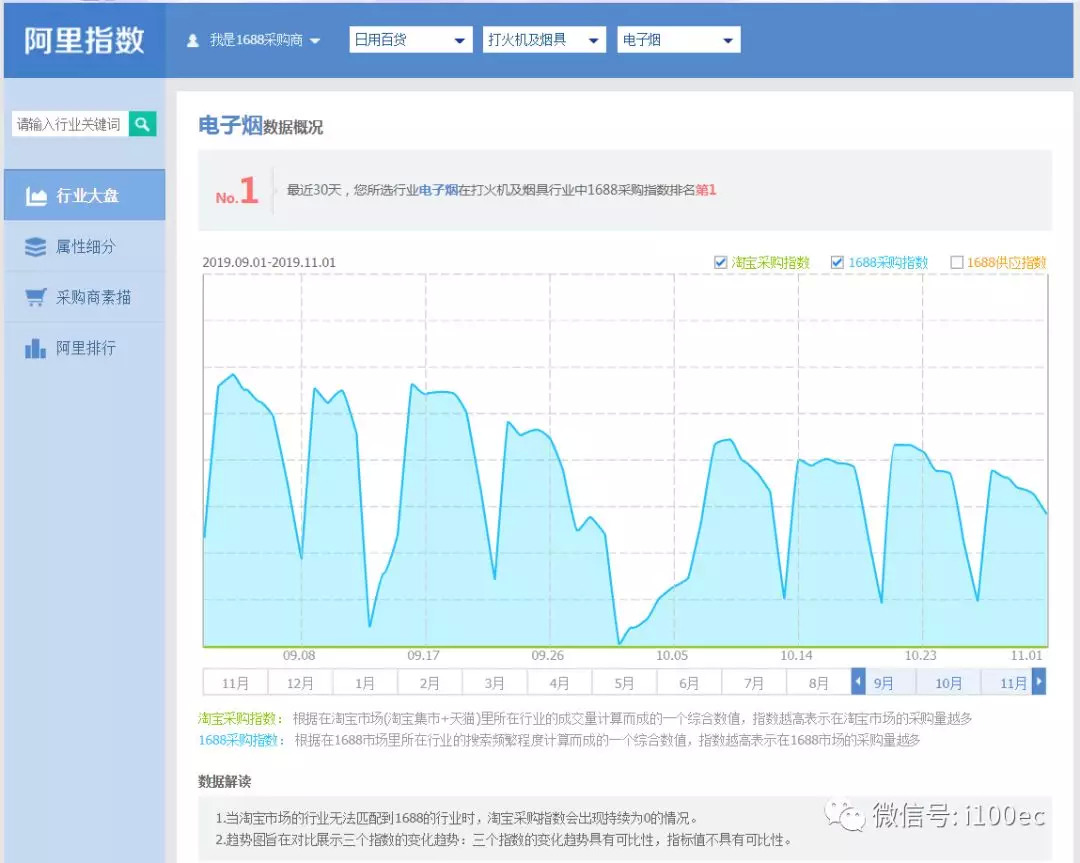The width and height of the screenshot is (1080, 863).
Task: Click the user profile icon in header
Action: pyautogui.click(x=193, y=41)
